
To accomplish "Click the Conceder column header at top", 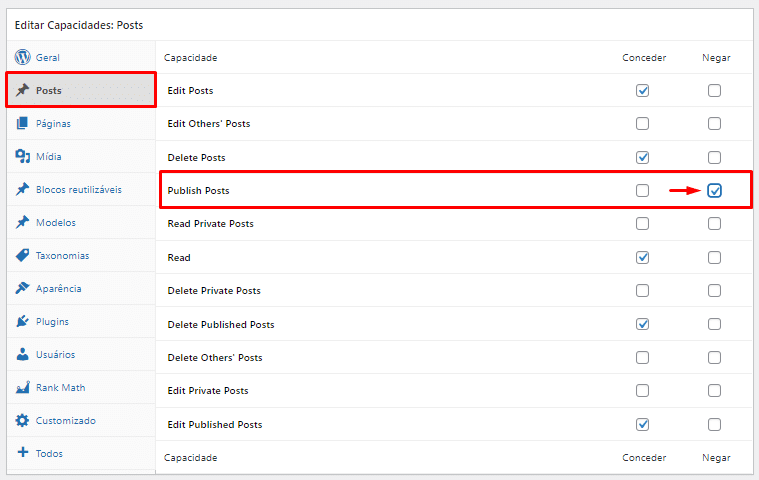I will pyautogui.click(x=644, y=57).
